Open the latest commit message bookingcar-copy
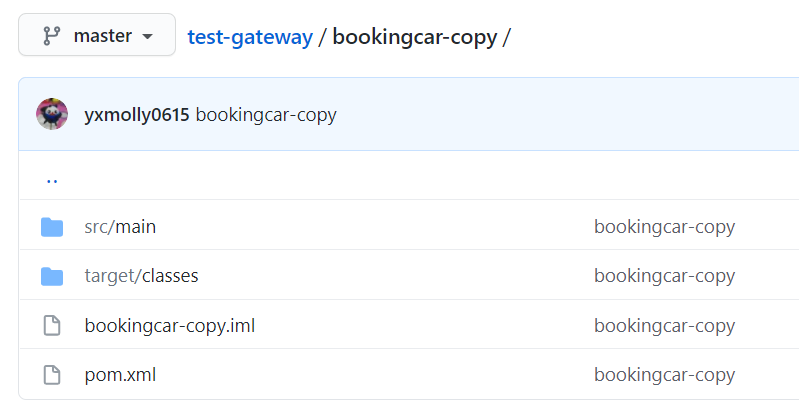799x414 pixels. pos(266,115)
